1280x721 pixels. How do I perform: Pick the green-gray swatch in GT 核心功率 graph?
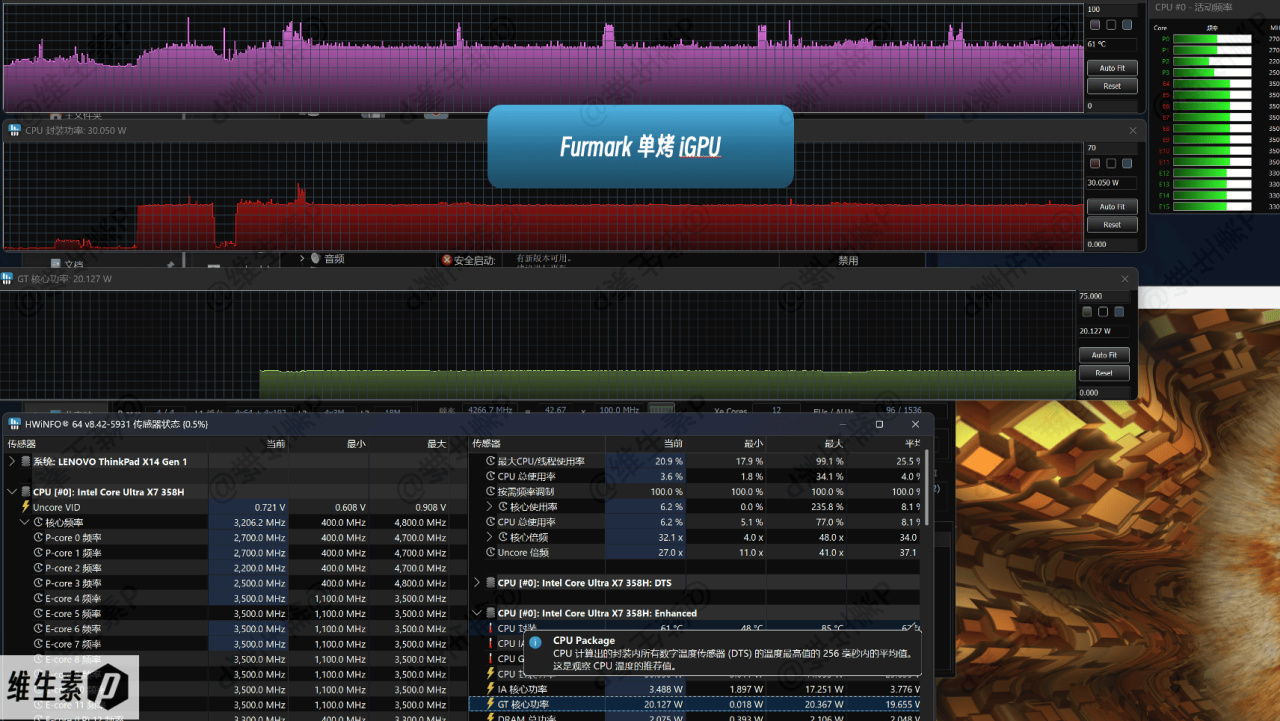click(1087, 312)
